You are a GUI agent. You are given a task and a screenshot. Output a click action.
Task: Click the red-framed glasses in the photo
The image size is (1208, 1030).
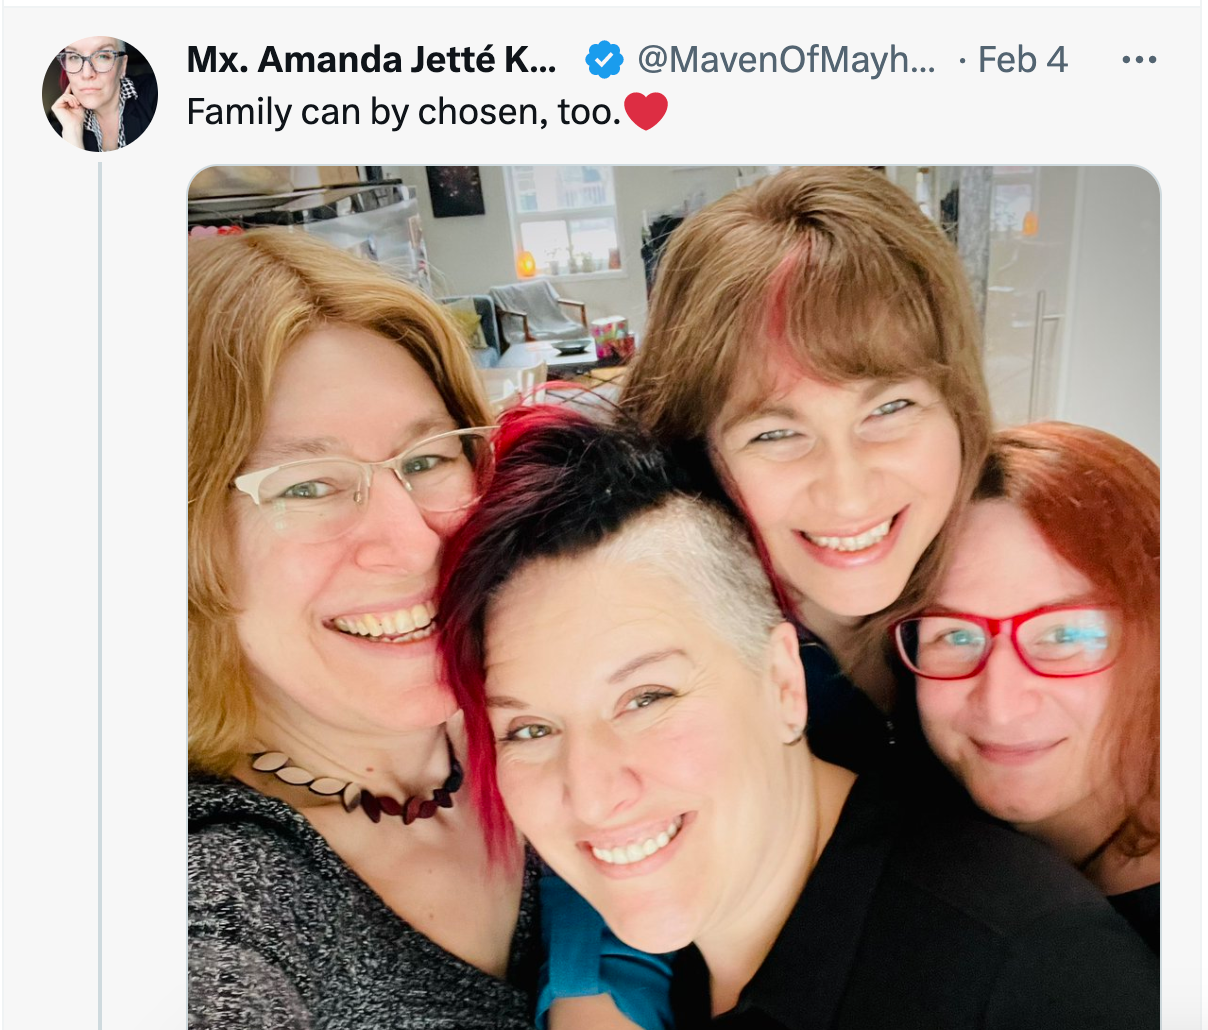(1006, 641)
